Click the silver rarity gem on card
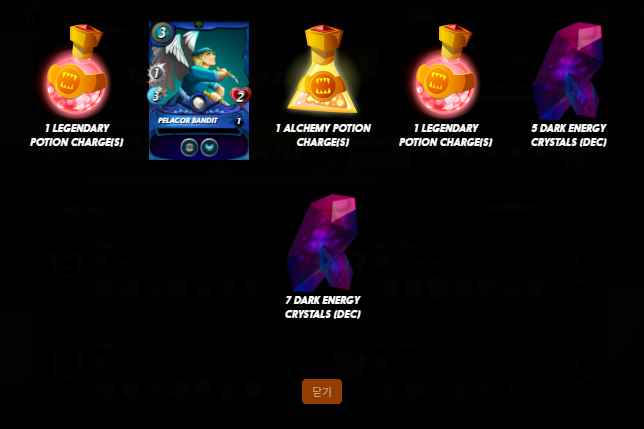The height and width of the screenshot is (429, 644). 198,103
